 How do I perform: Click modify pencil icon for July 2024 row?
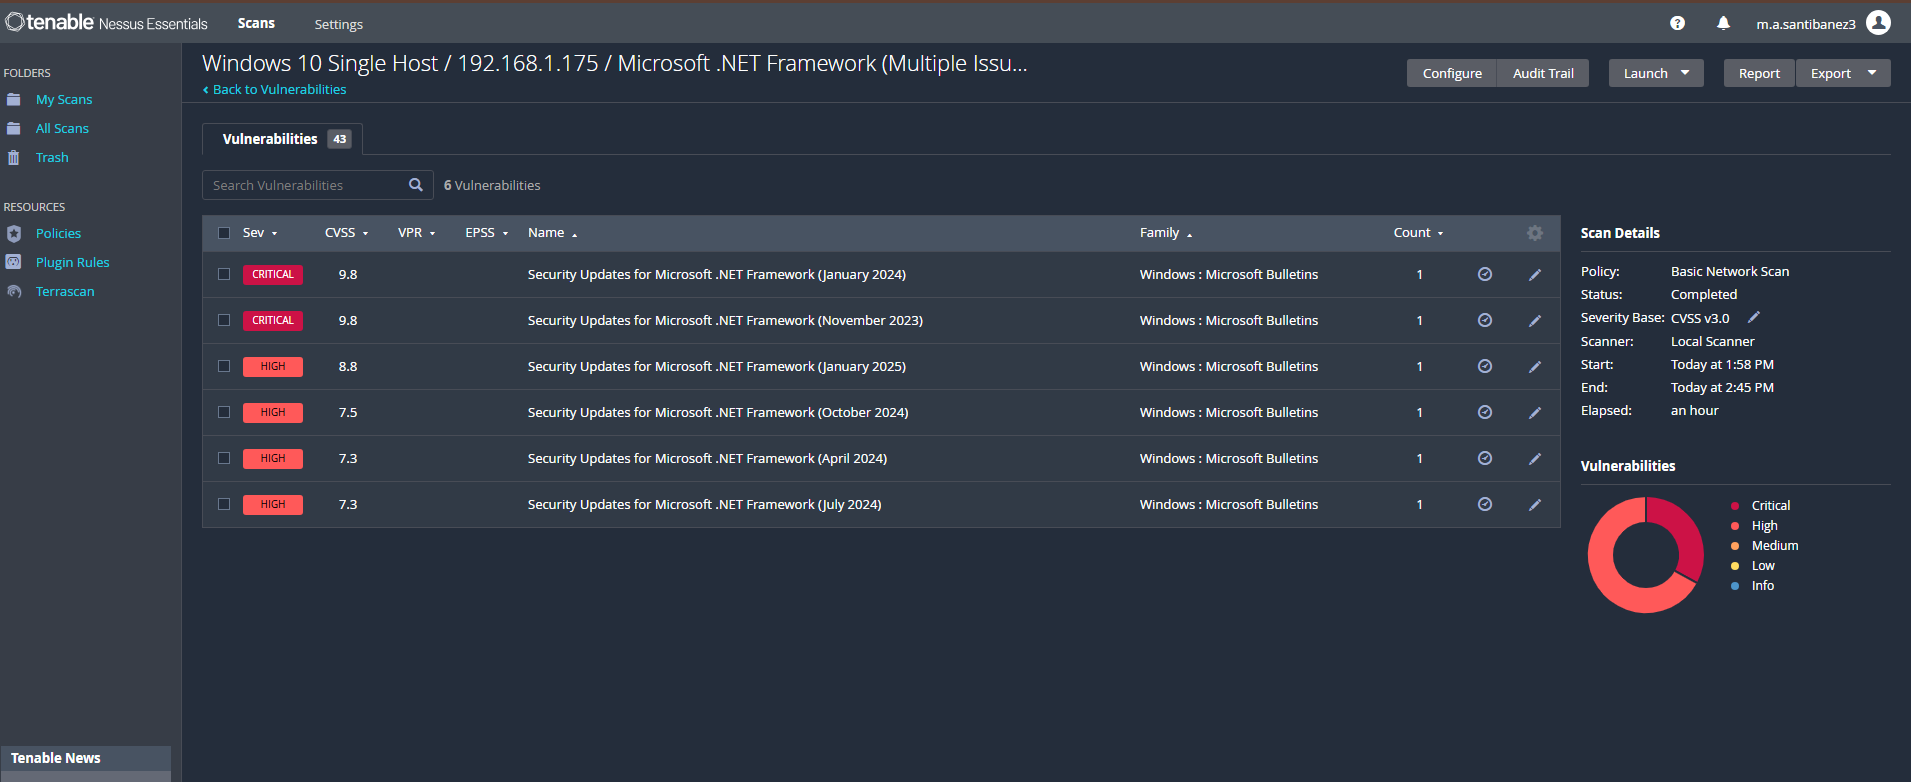pyautogui.click(x=1535, y=504)
